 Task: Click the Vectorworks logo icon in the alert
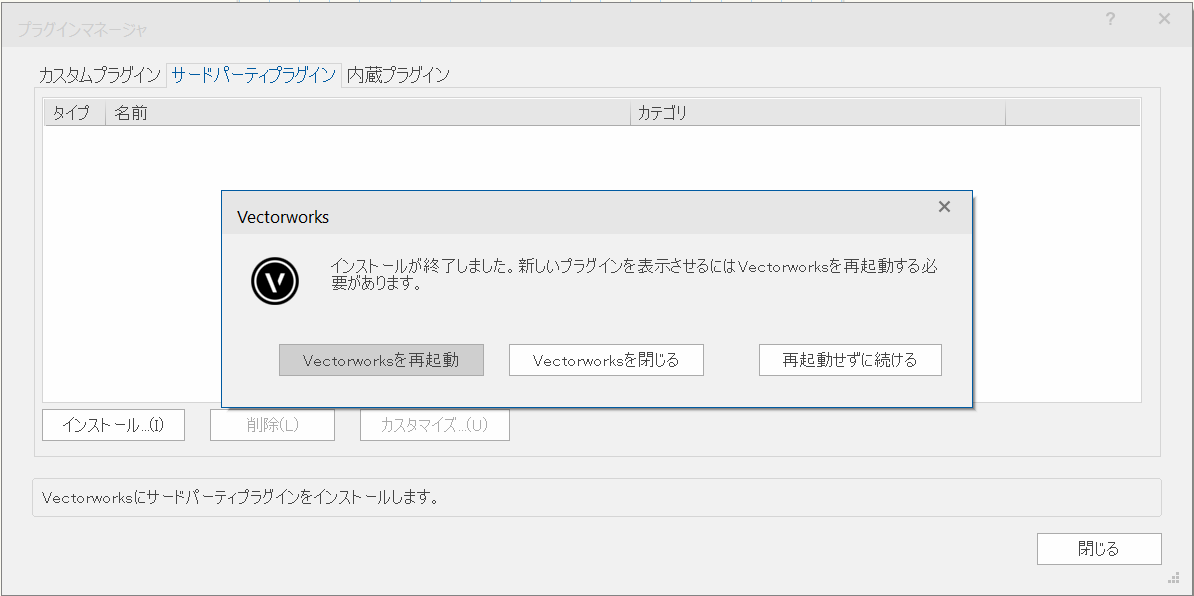(275, 282)
